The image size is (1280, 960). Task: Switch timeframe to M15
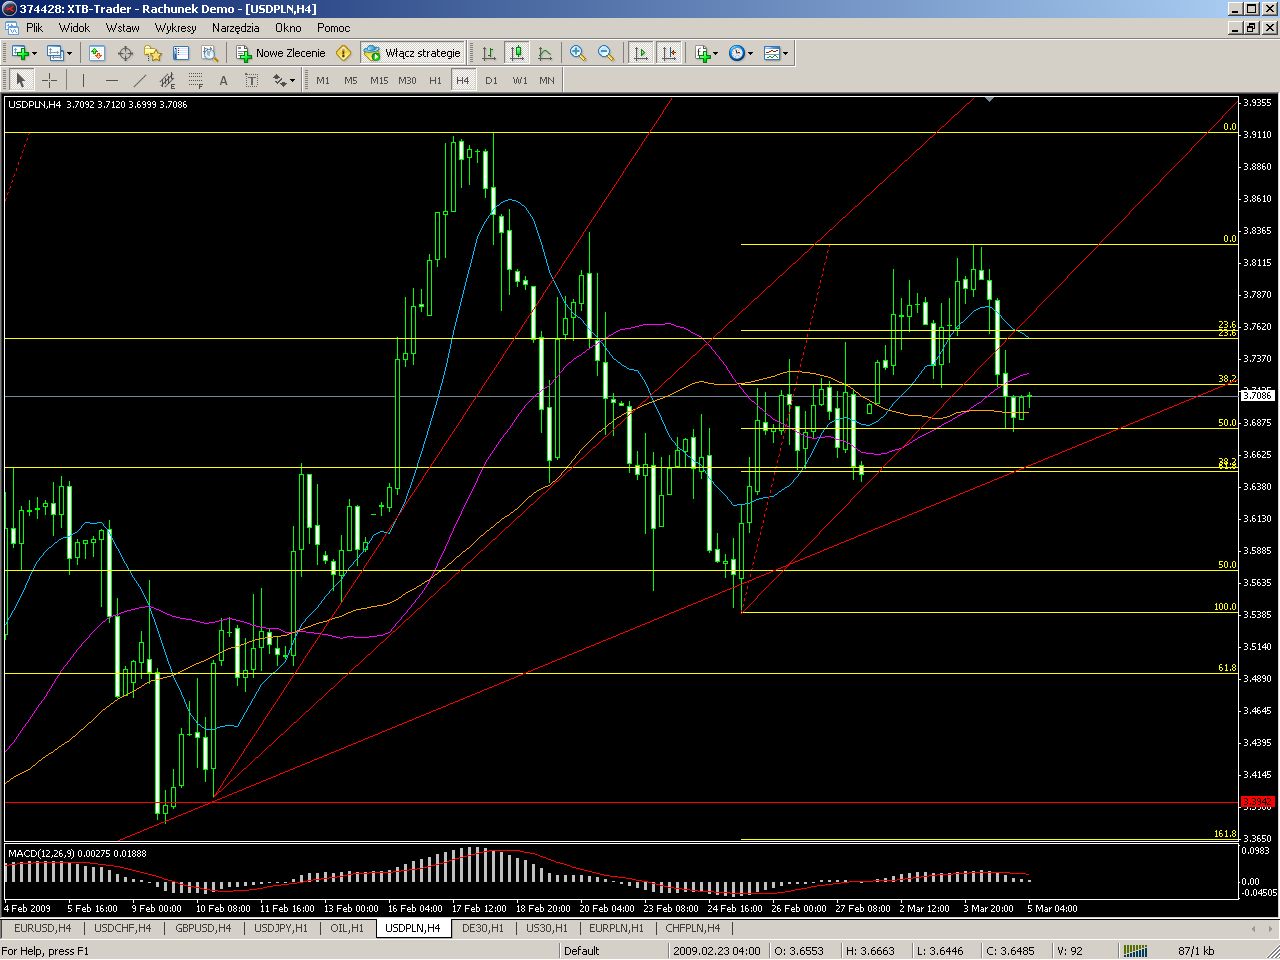click(x=379, y=80)
